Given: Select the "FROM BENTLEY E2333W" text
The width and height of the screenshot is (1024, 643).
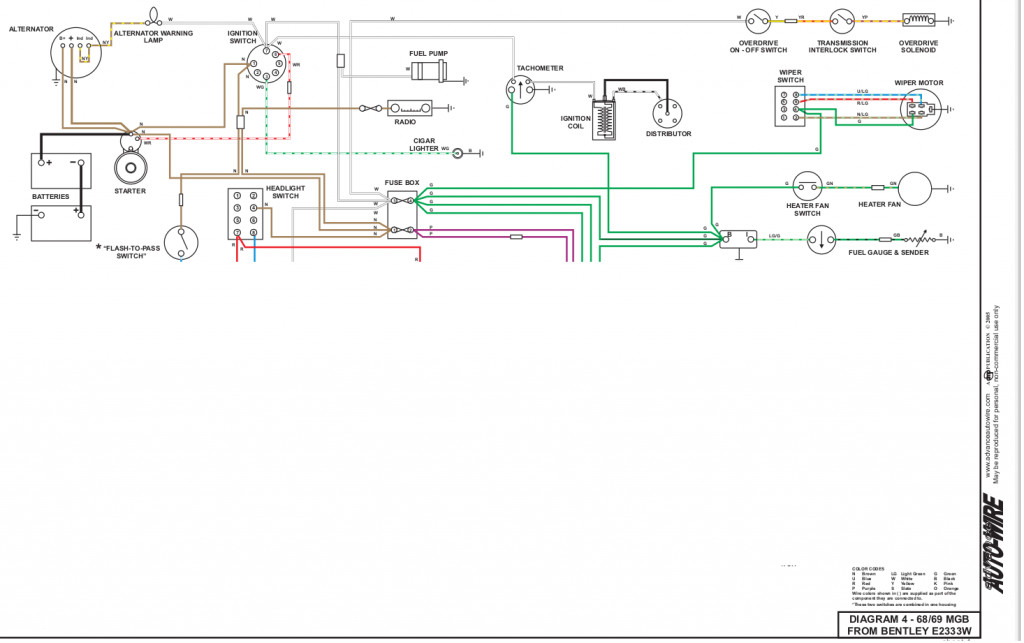Looking at the screenshot, I should (909, 631).
